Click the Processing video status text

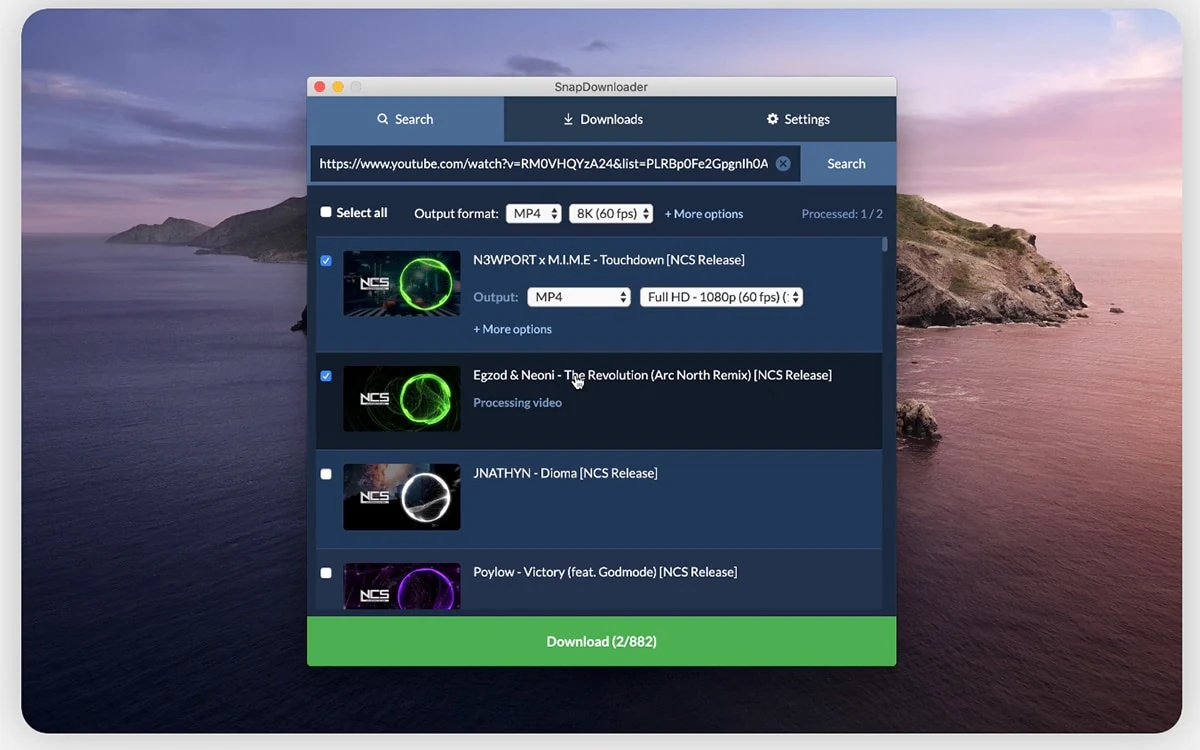point(517,403)
